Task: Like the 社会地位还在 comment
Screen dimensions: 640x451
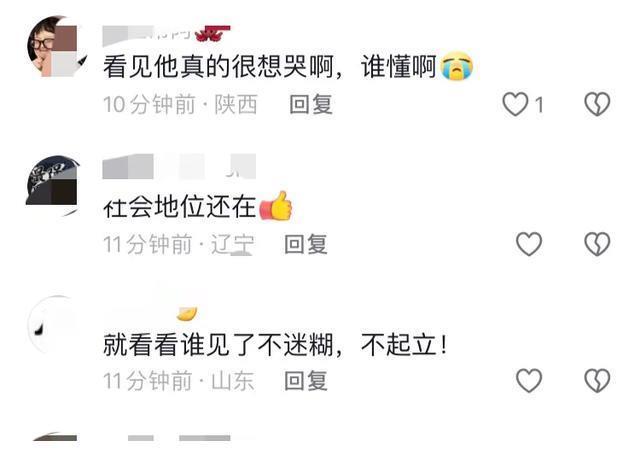Action: point(529,244)
